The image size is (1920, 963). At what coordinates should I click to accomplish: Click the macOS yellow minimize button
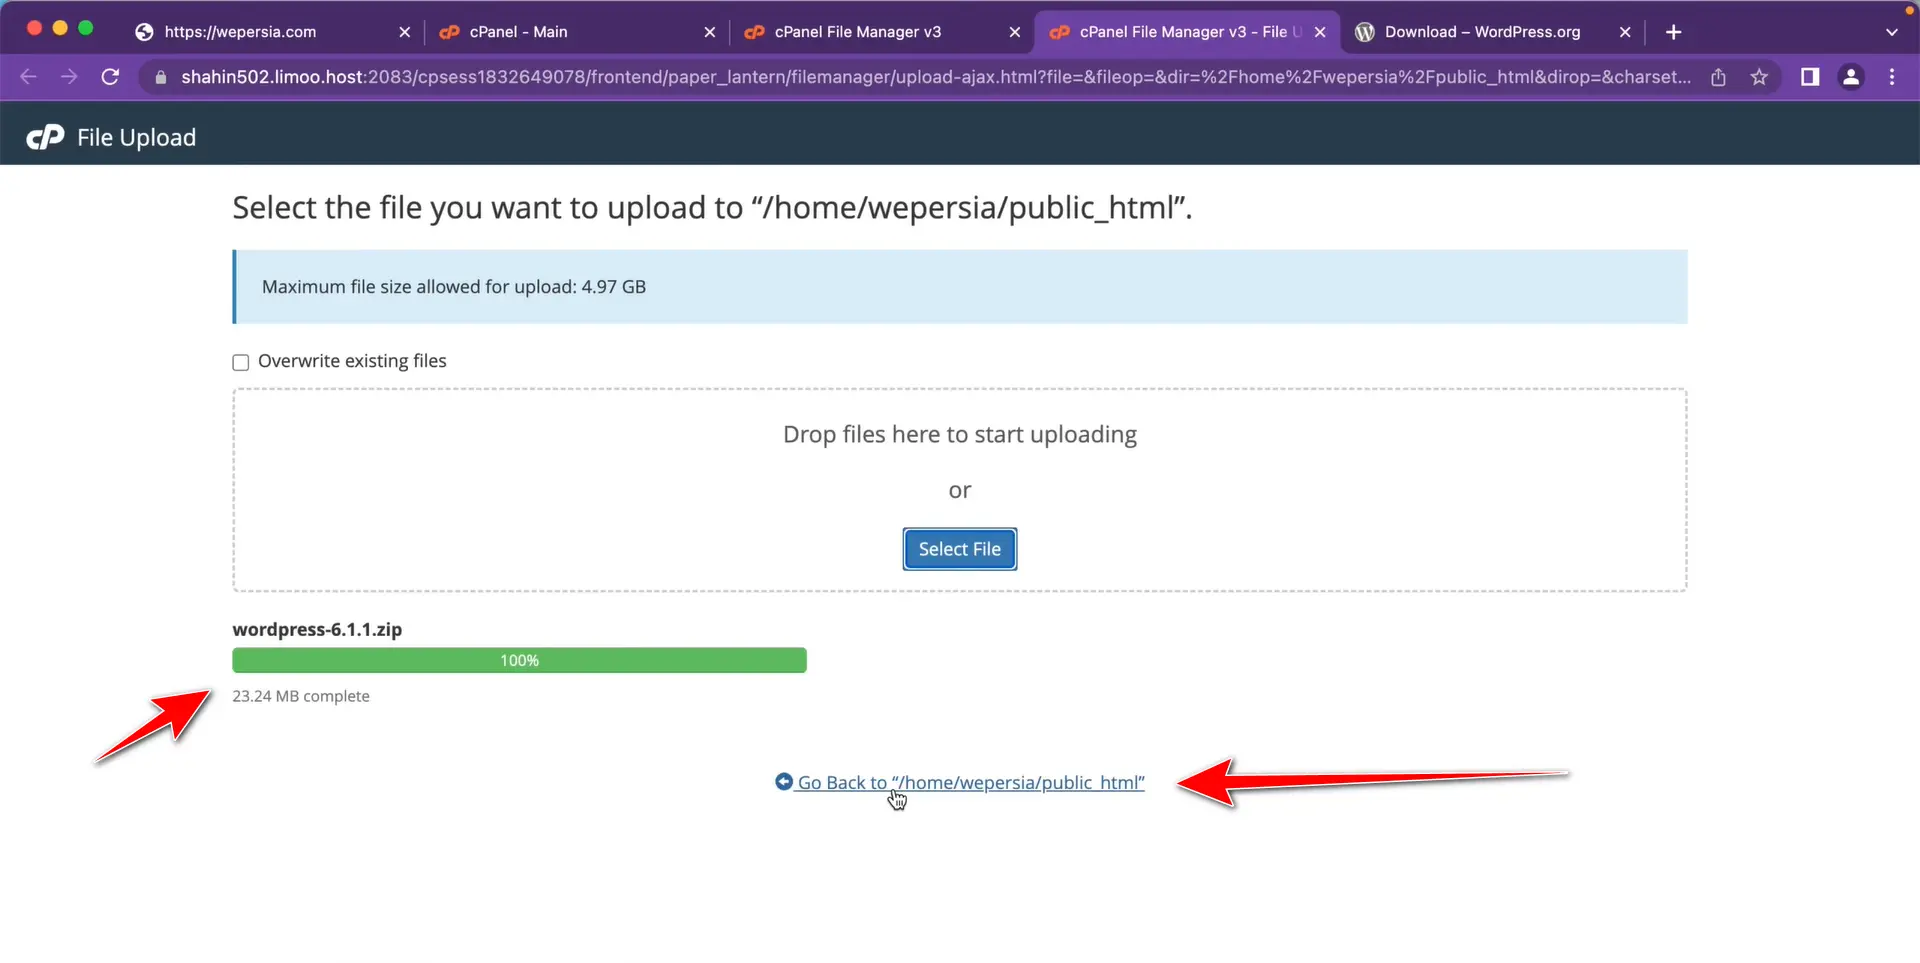(60, 28)
